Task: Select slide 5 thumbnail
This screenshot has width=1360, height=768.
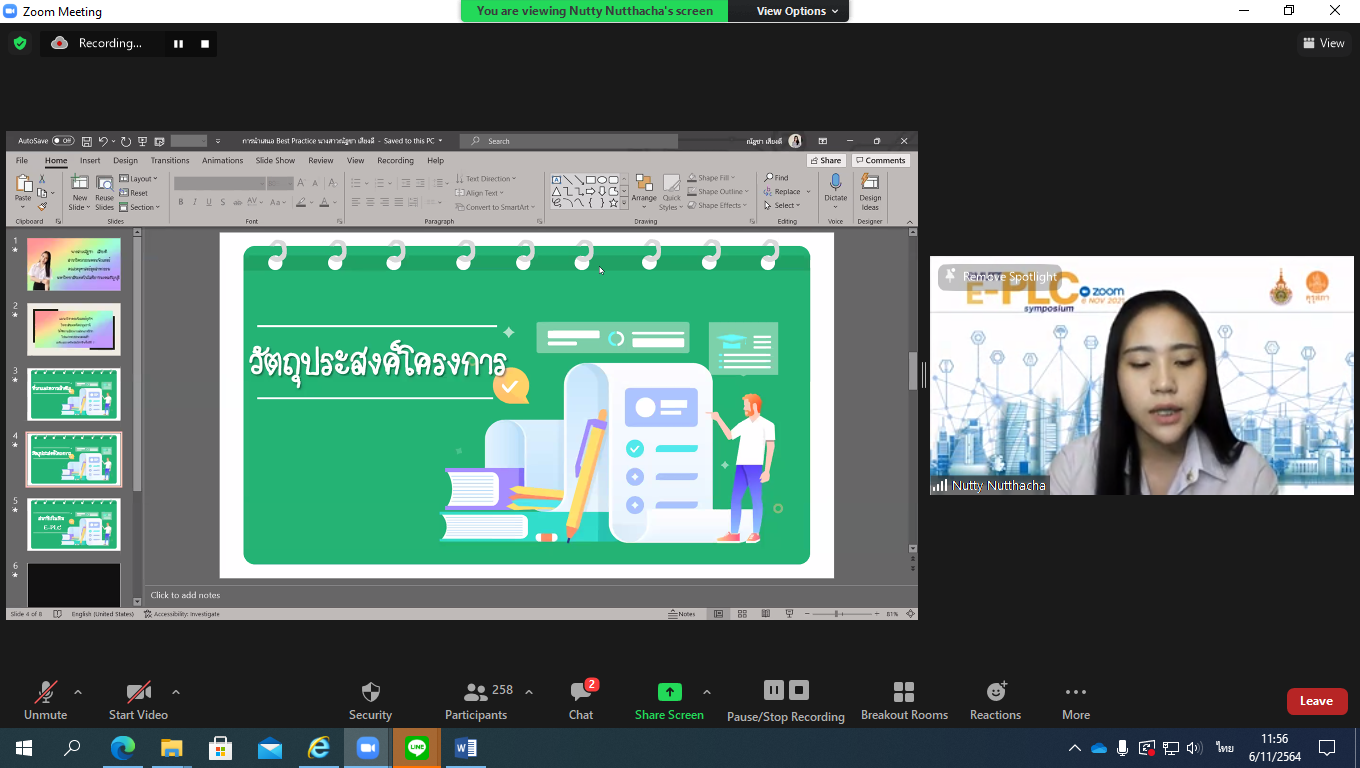Action: pos(74,524)
